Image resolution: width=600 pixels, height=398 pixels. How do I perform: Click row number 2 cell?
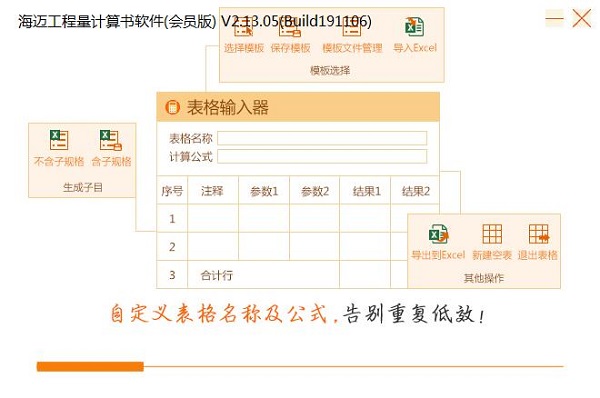(172, 246)
